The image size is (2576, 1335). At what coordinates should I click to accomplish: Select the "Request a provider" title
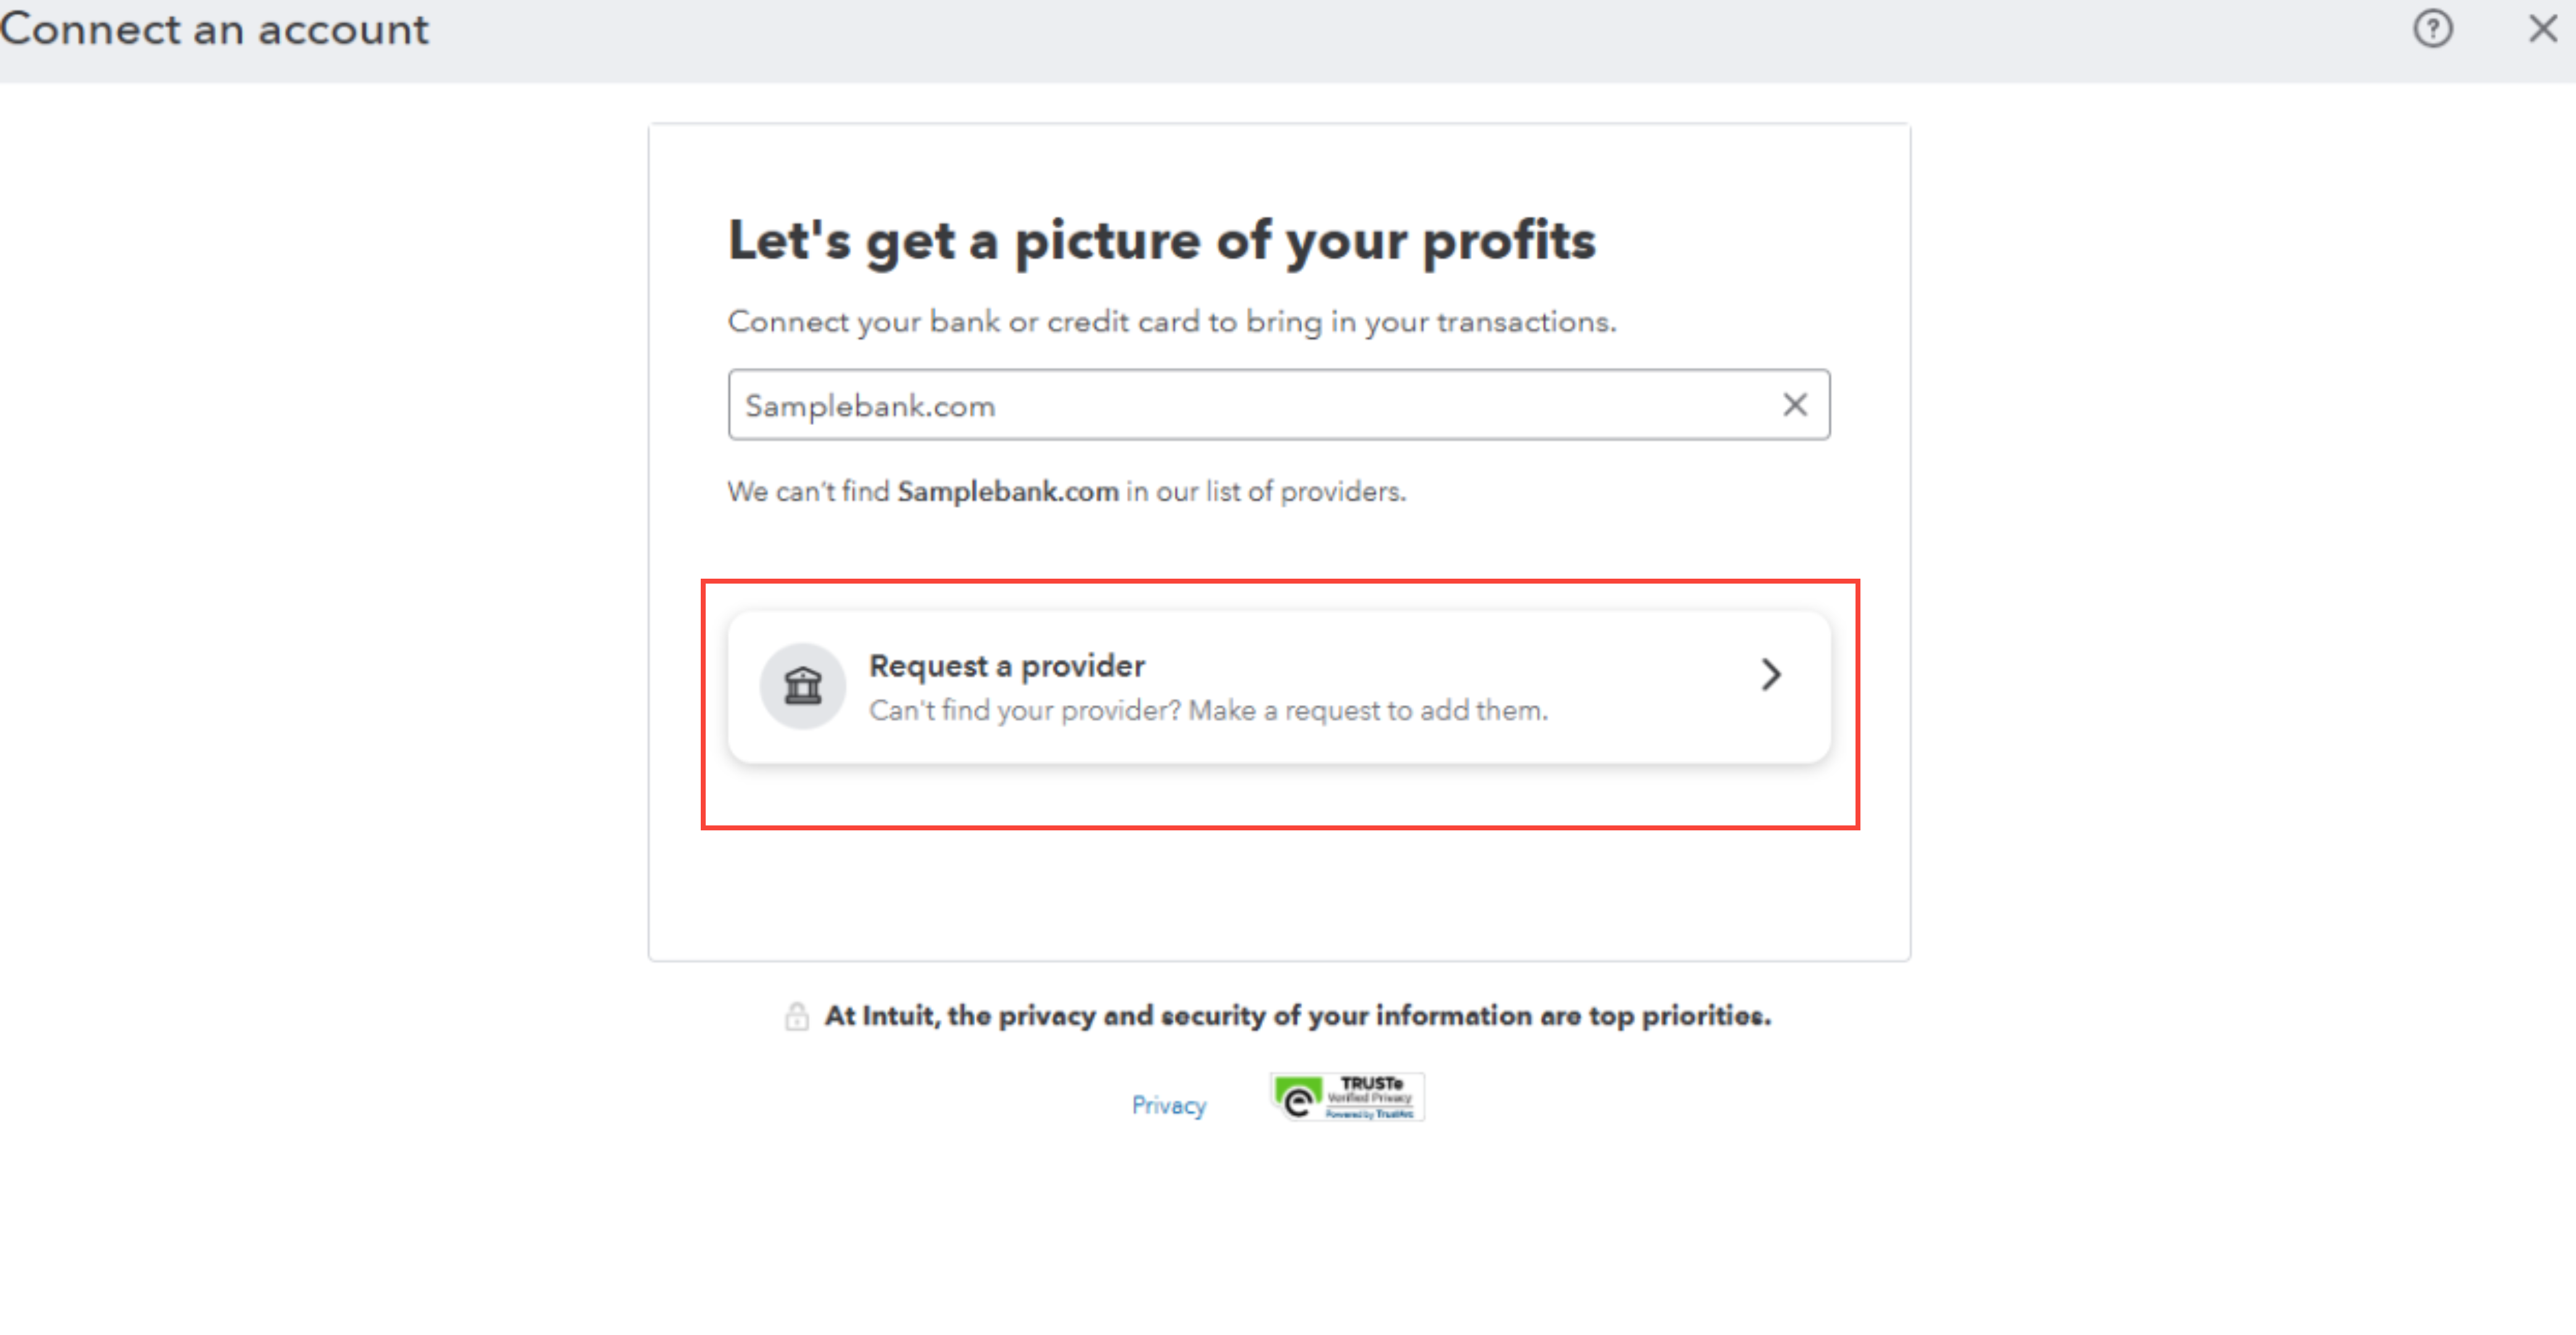[1006, 666]
